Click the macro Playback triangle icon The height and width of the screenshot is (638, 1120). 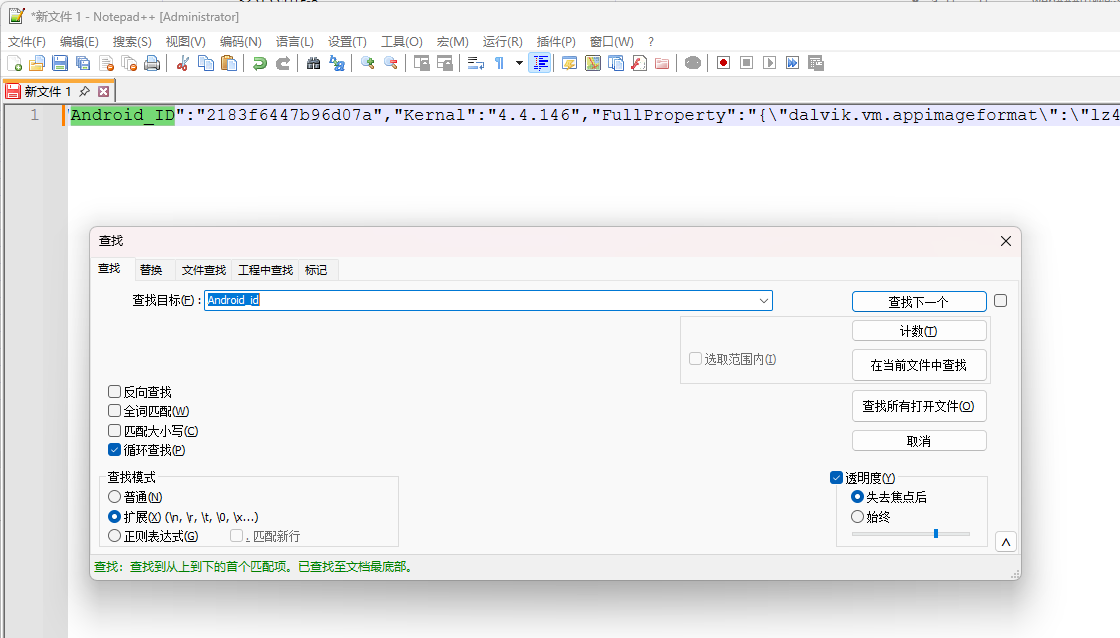[769, 64]
